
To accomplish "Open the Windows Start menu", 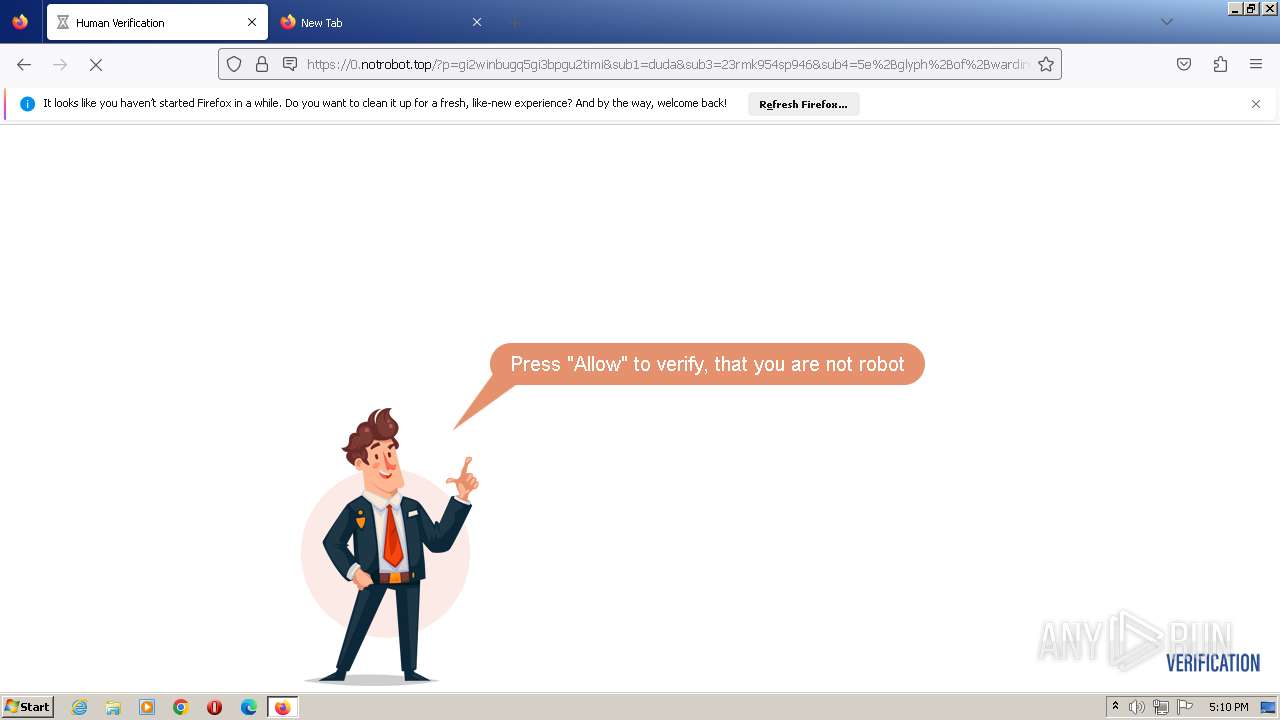I will (x=28, y=707).
